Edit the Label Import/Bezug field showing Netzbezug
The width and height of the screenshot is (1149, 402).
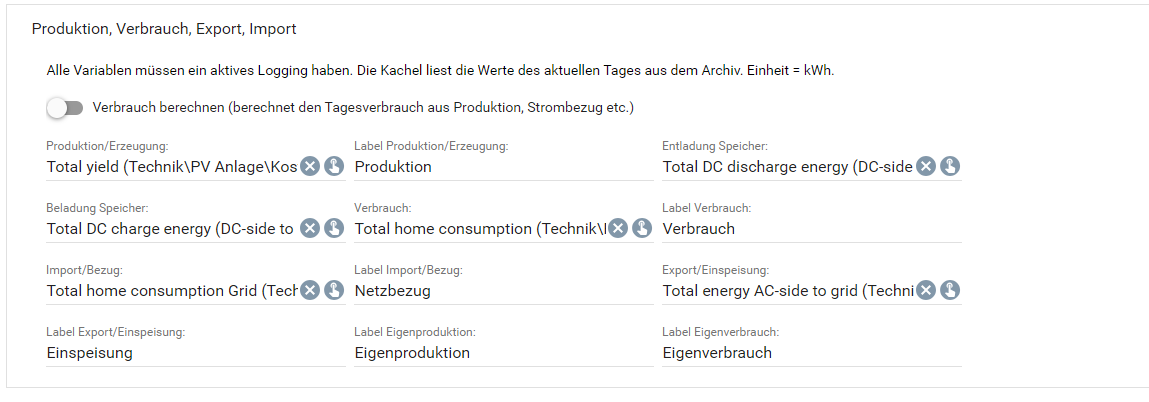(503, 291)
